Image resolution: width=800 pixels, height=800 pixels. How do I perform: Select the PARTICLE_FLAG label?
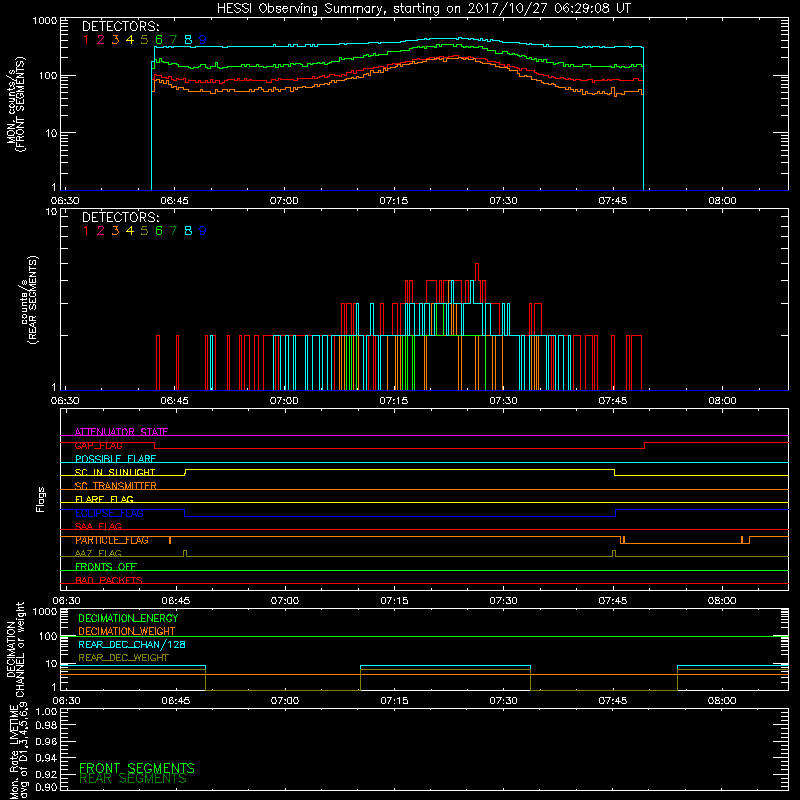click(112, 540)
